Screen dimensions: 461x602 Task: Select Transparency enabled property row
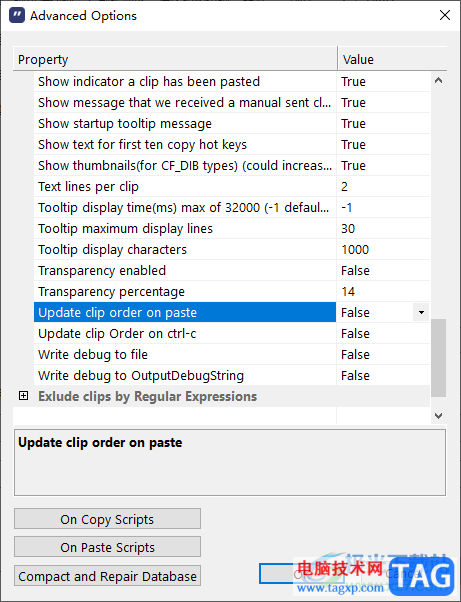coord(185,270)
